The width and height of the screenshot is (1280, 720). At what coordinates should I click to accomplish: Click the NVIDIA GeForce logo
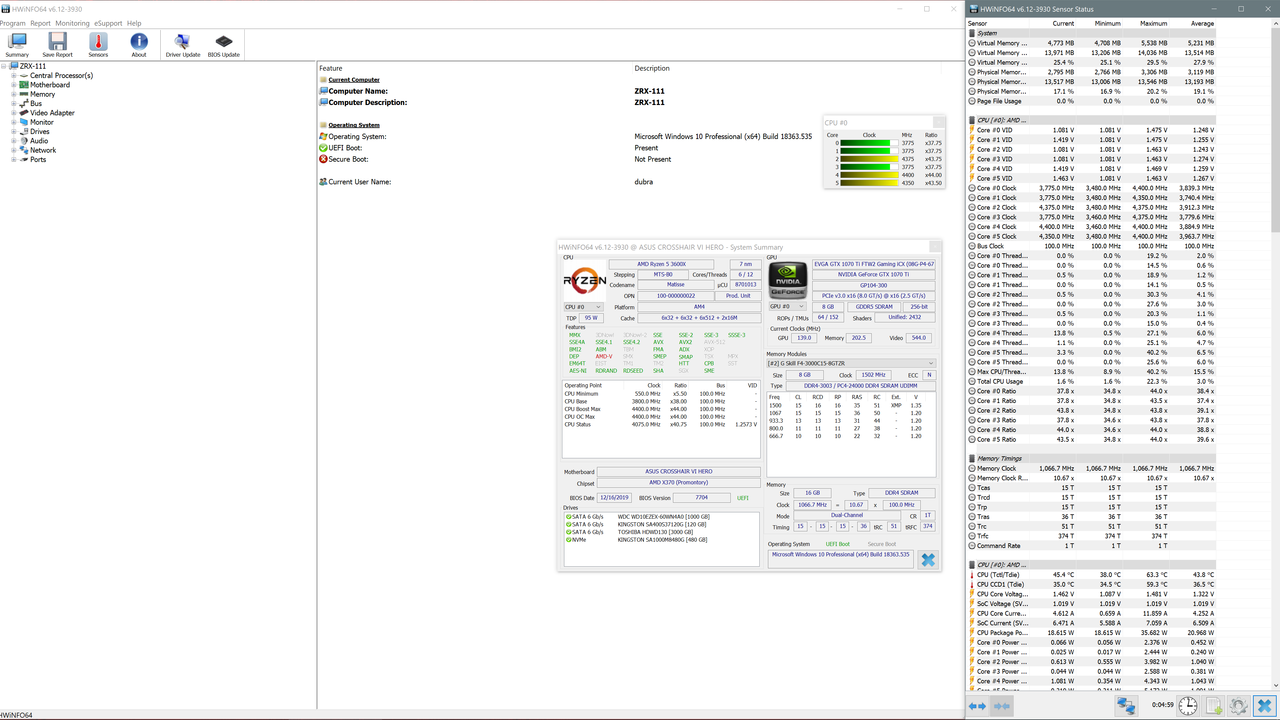pos(787,280)
